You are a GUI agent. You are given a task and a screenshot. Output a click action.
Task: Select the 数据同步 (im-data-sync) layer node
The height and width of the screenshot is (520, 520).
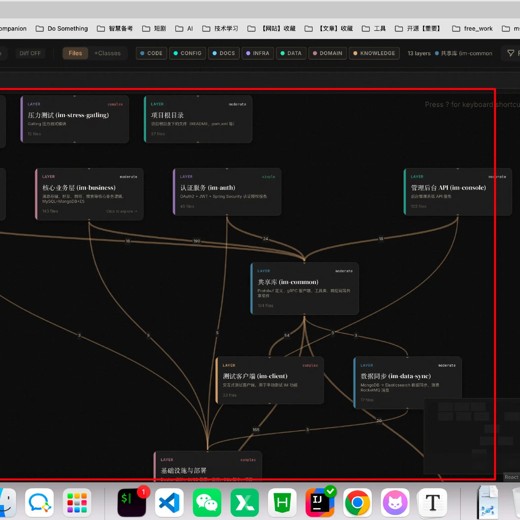[x=407, y=382]
